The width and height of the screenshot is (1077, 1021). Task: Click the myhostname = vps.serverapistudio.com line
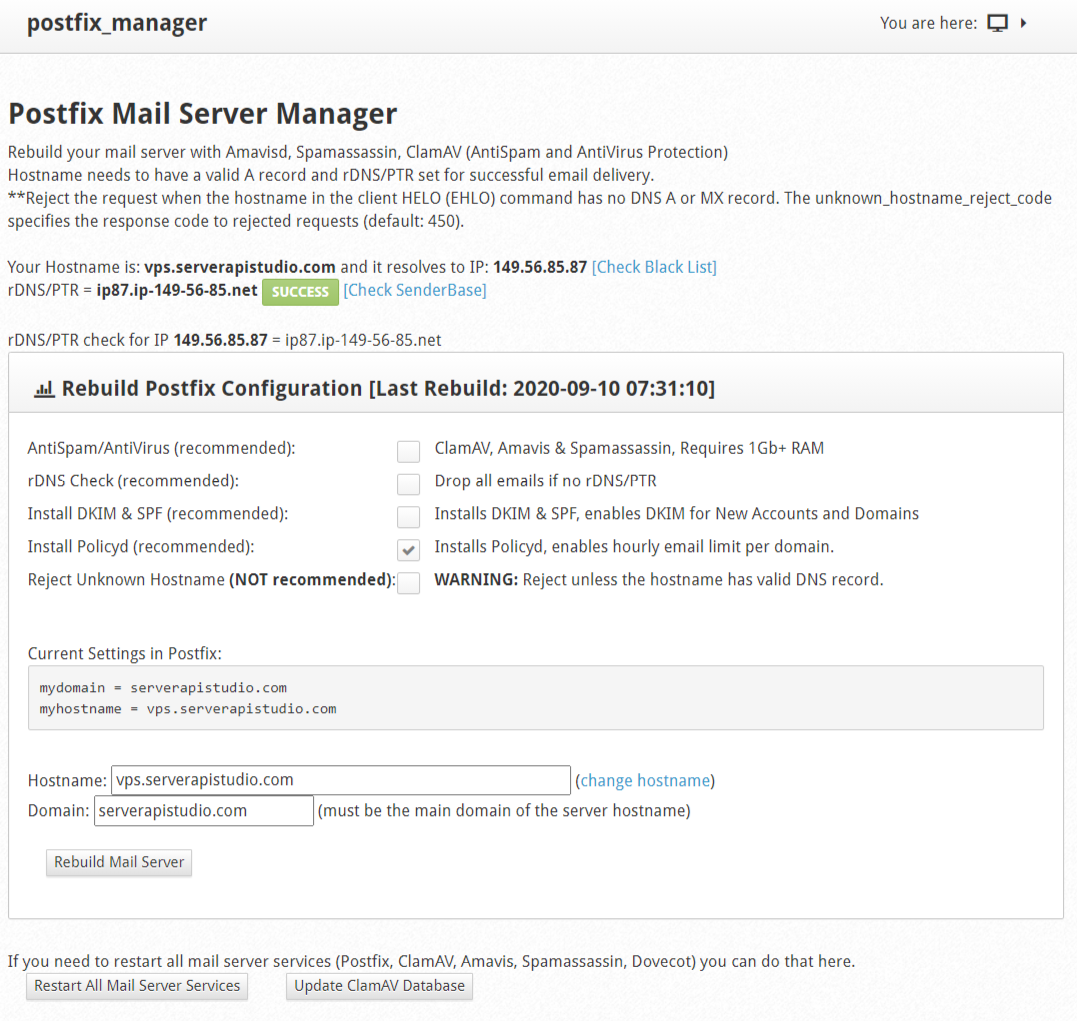click(x=188, y=709)
